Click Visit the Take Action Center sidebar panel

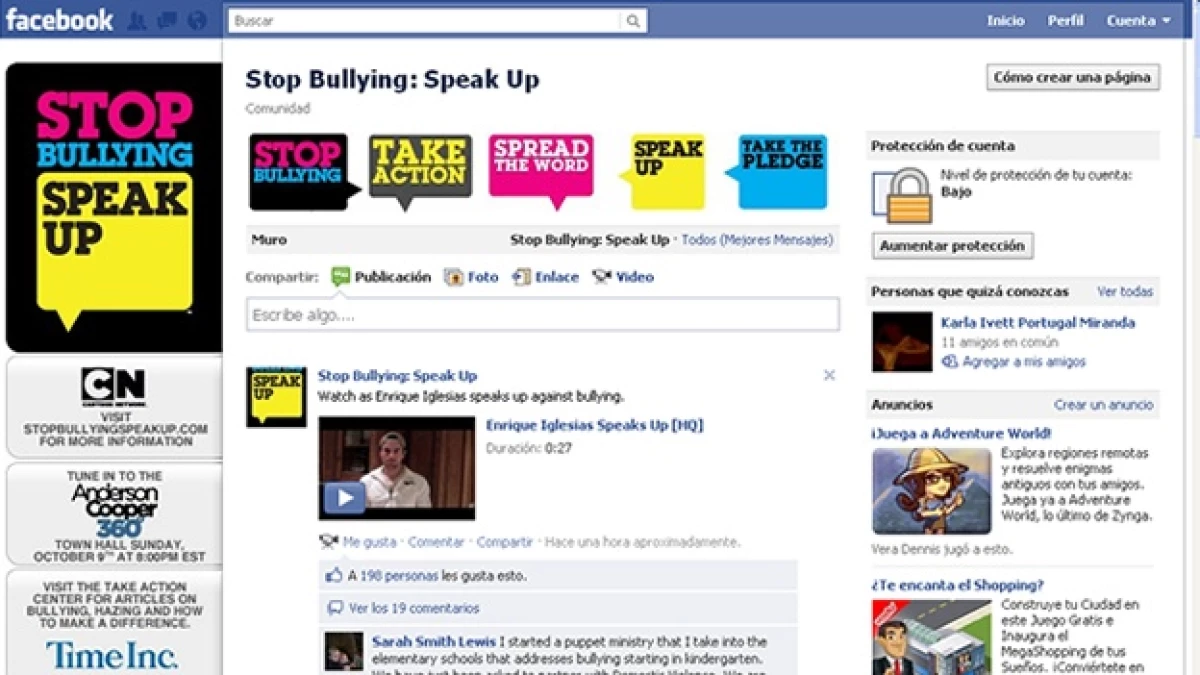click(114, 623)
